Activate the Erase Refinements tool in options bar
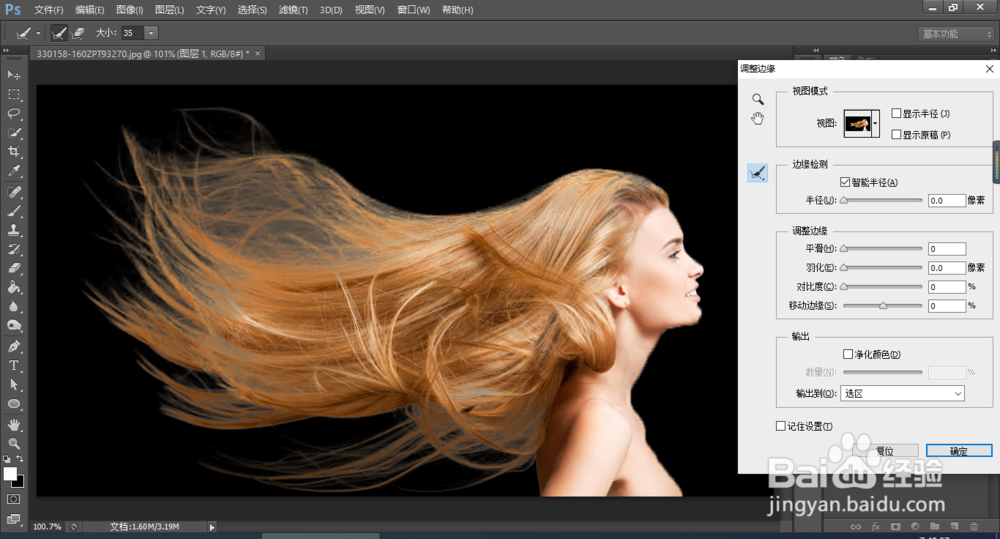This screenshot has height=539, width=1000. (79, 33)
